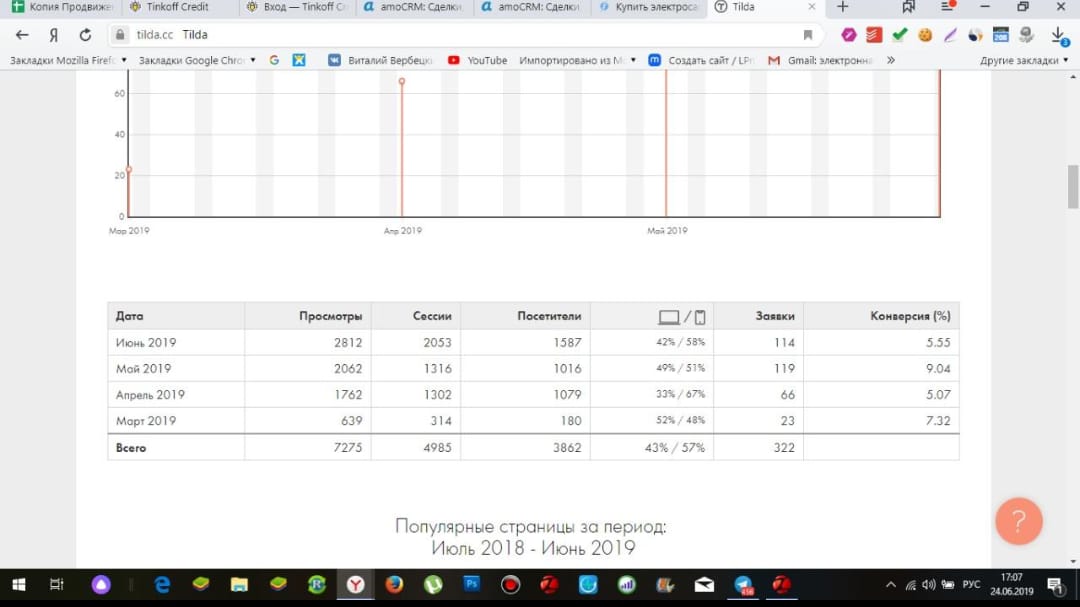Open Photoshop from the taskbar
This screenshot has height=607, width=1080.
point(472,584)
